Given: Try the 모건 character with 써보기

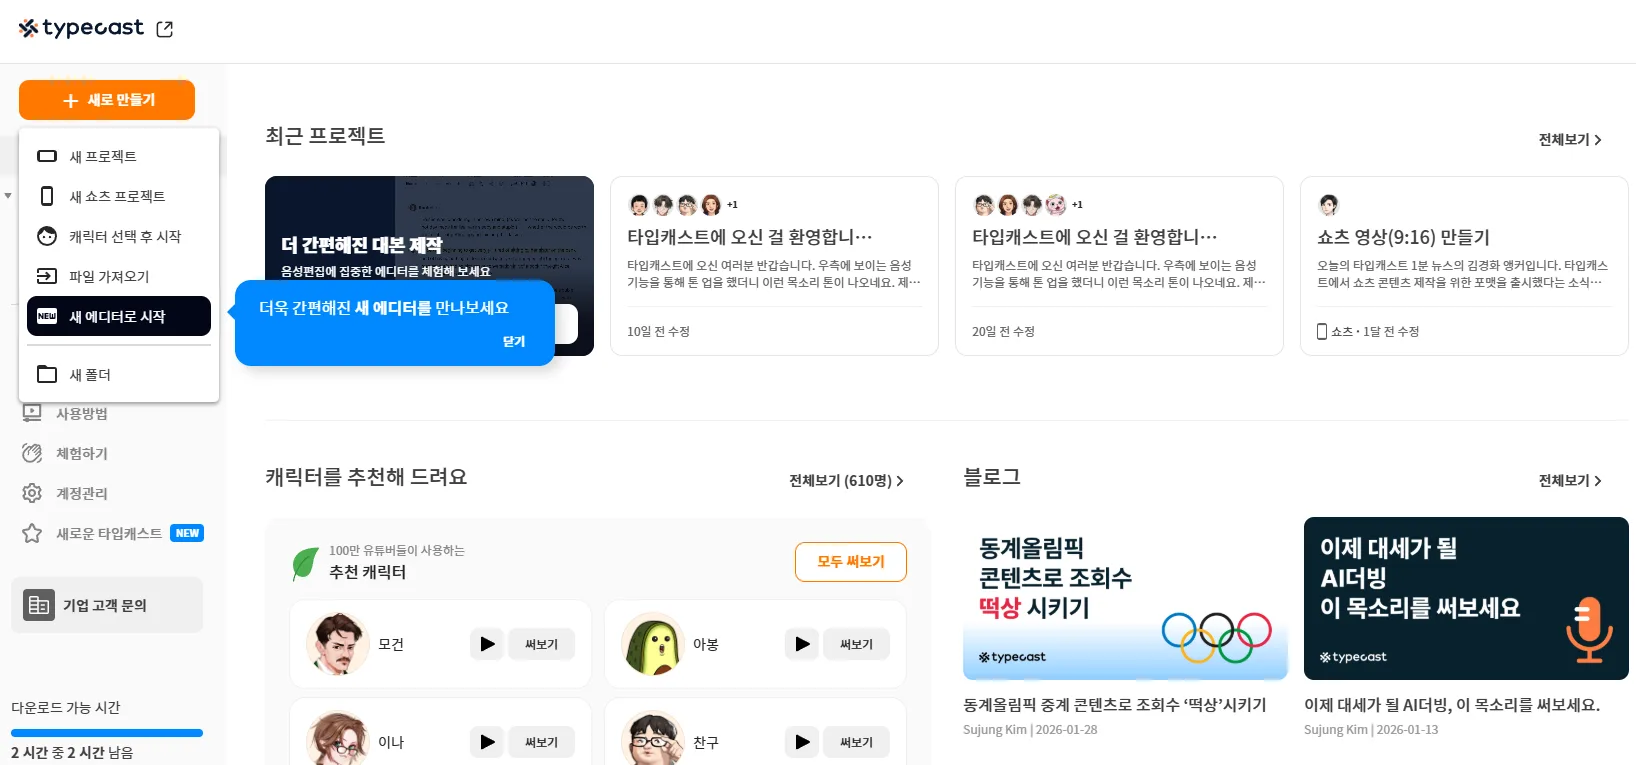Looking at the screenshot, I should [x=541, y=644].
